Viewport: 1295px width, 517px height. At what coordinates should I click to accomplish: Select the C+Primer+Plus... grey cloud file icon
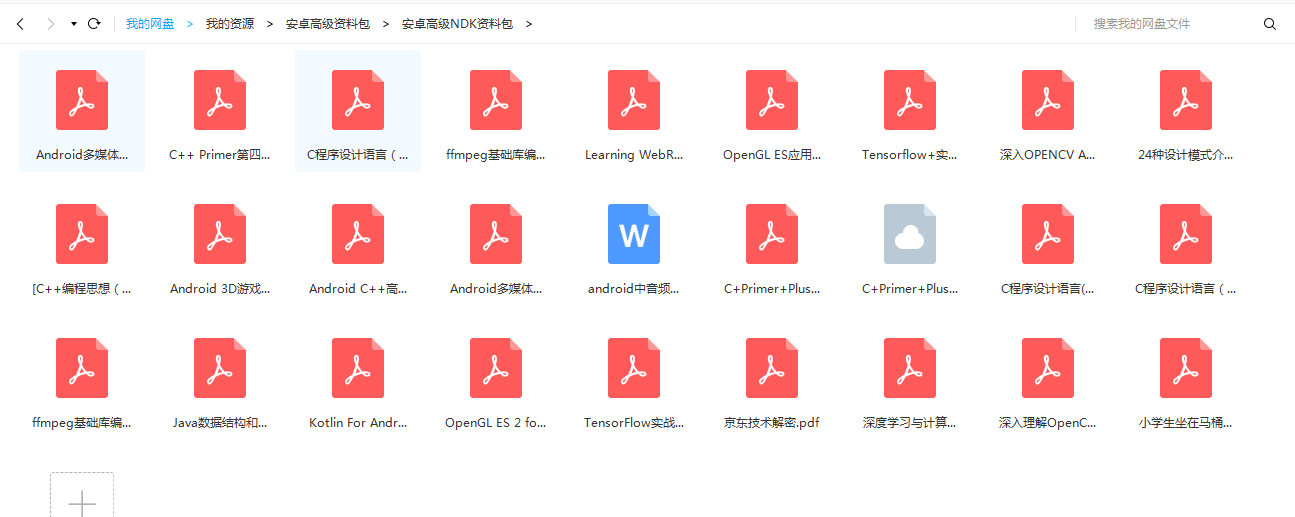pos(910,234)
